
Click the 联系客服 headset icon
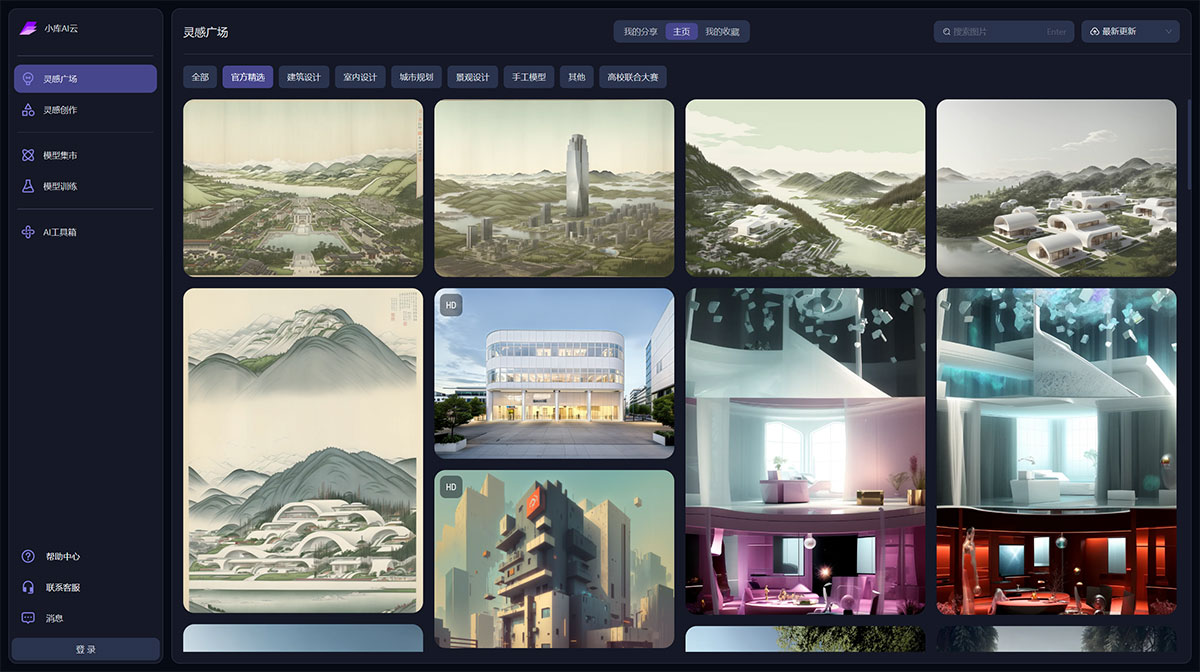[x=28, y=587]
